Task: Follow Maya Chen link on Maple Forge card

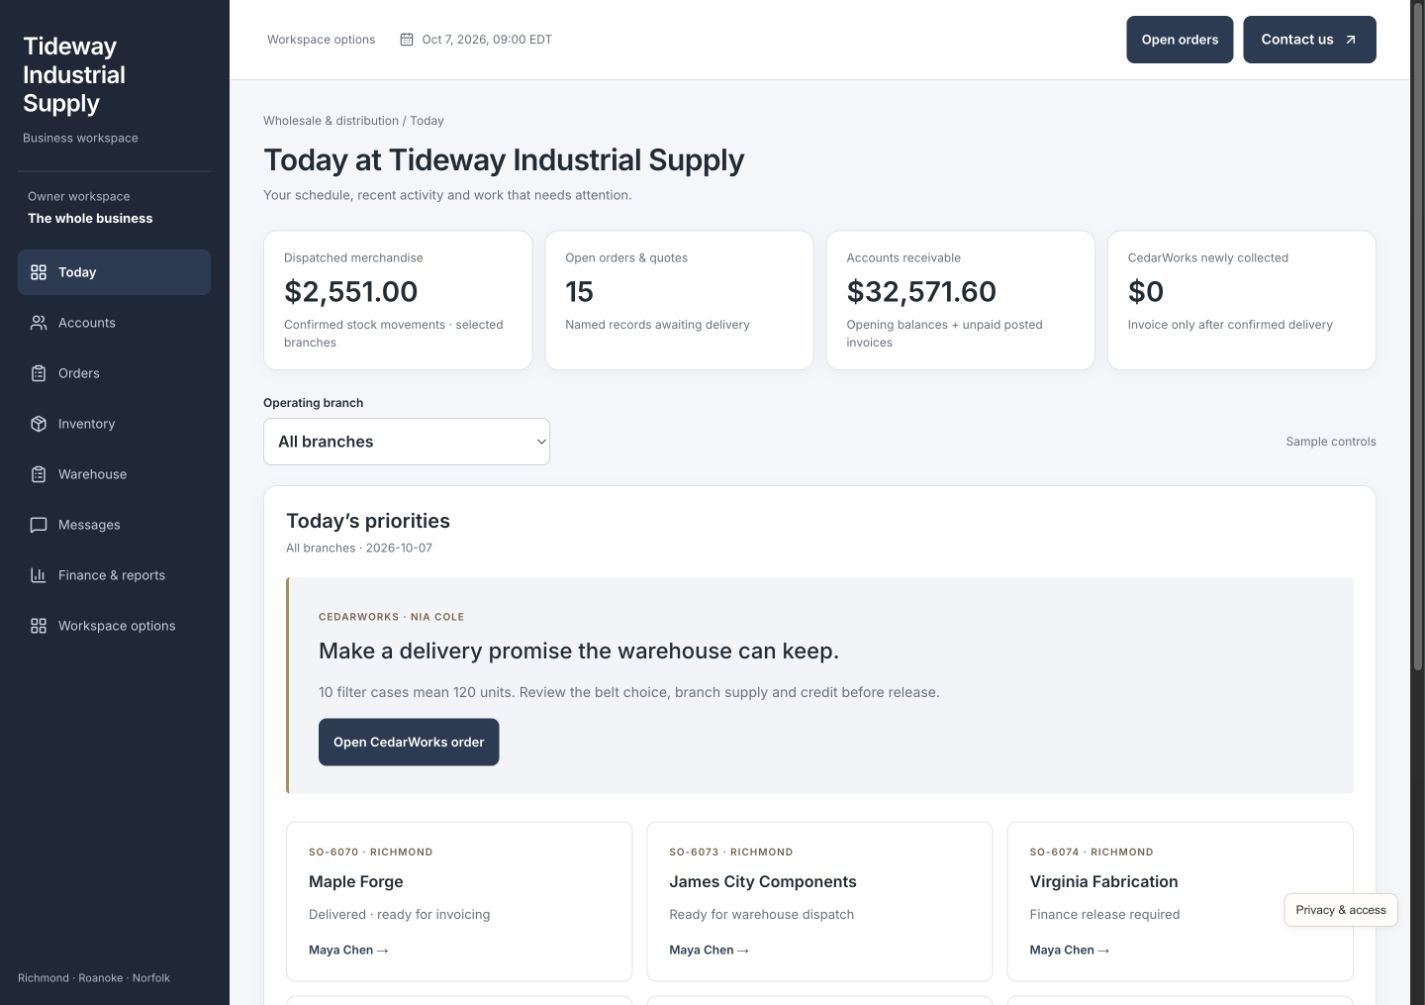Action: tap(348, 950)
